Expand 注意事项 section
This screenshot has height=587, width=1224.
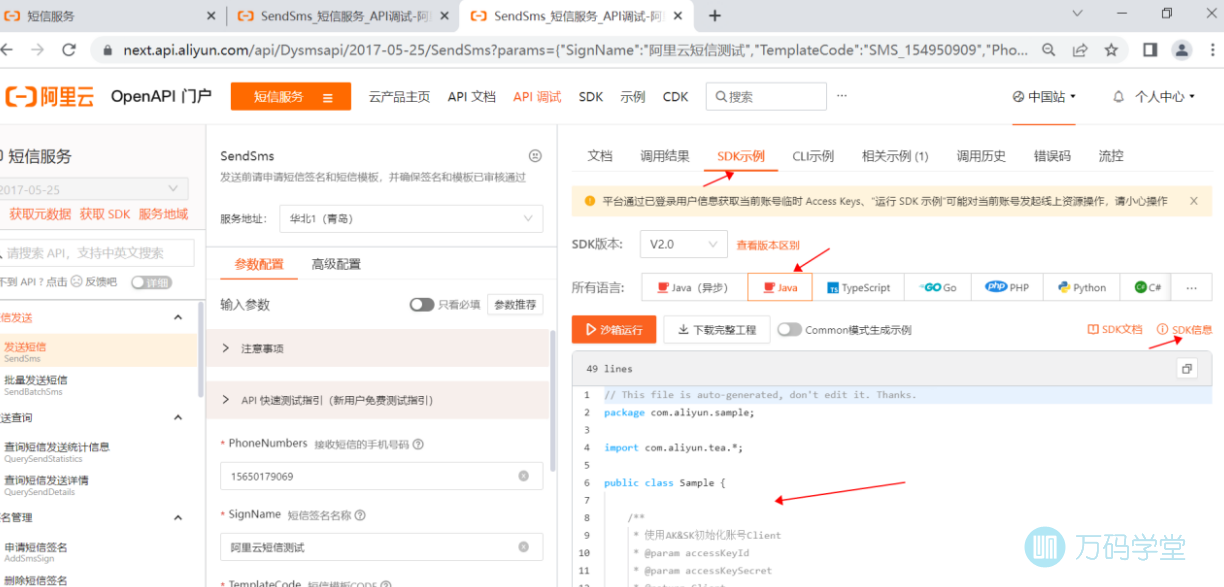(x=379, y=348)
